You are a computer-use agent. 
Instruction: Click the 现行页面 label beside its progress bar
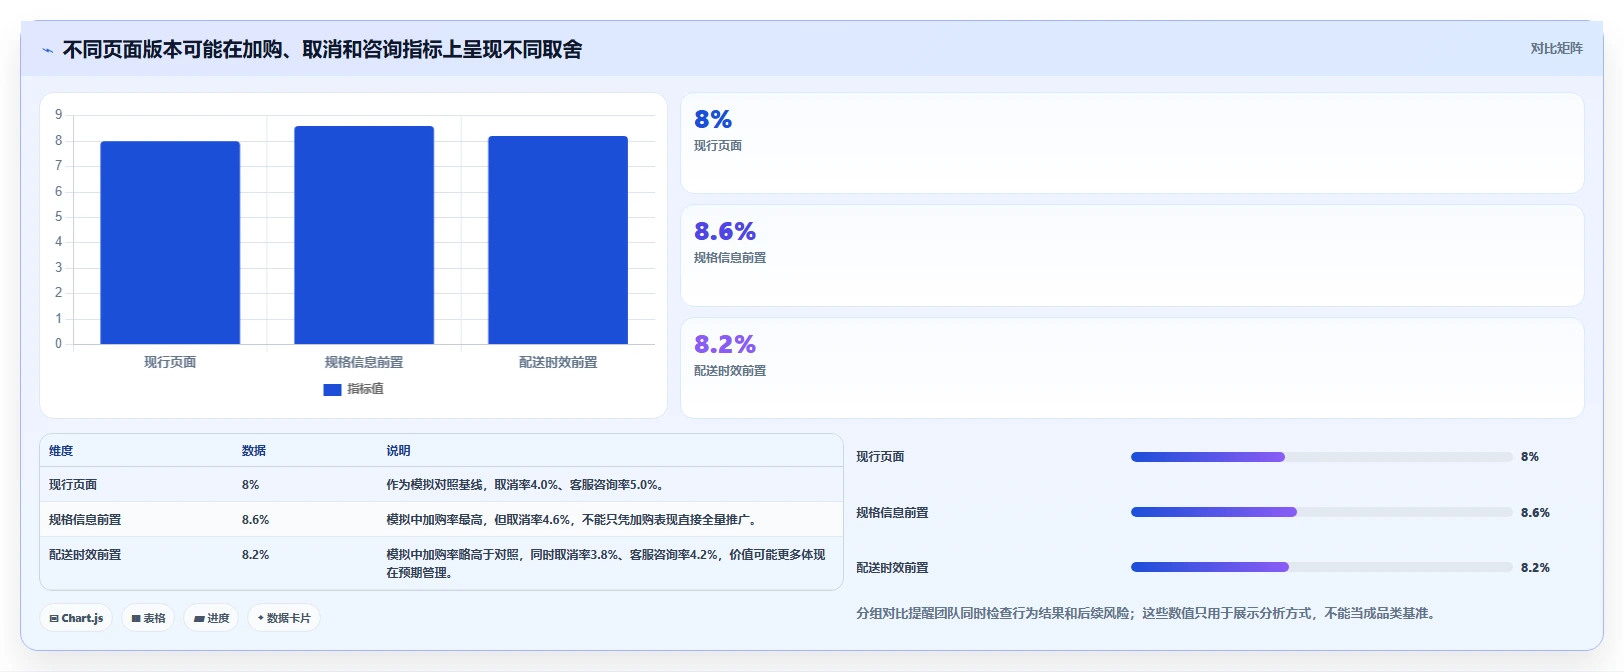[x=880, y=457]
